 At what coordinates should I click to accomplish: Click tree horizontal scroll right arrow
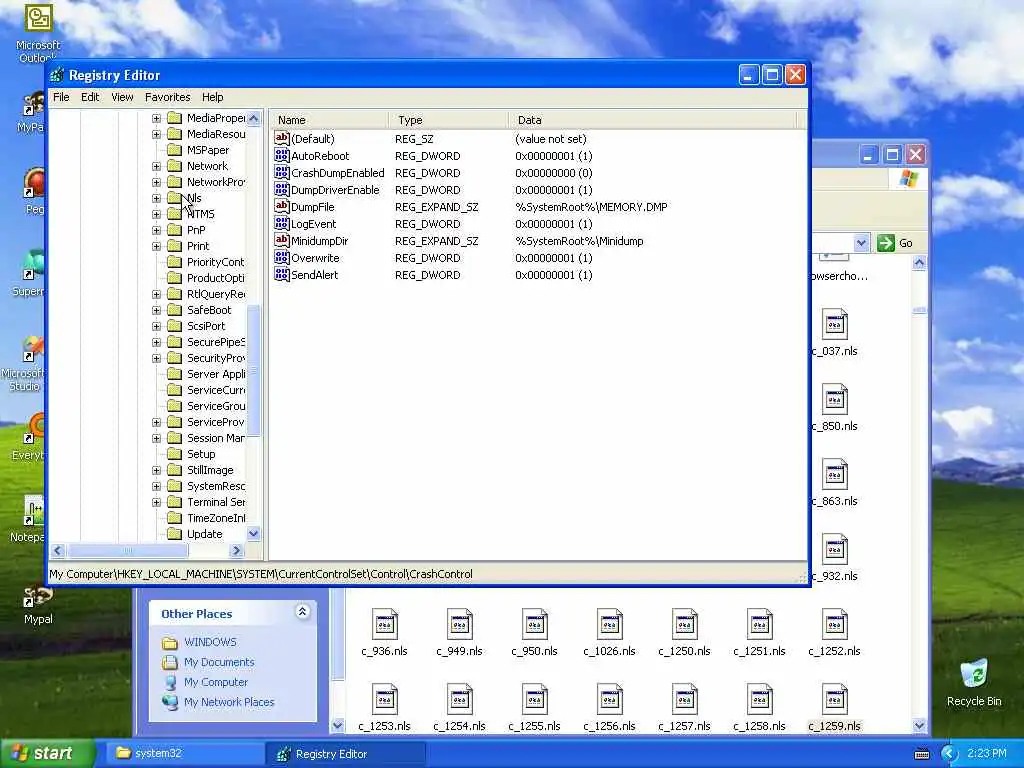tap(237, 551)
